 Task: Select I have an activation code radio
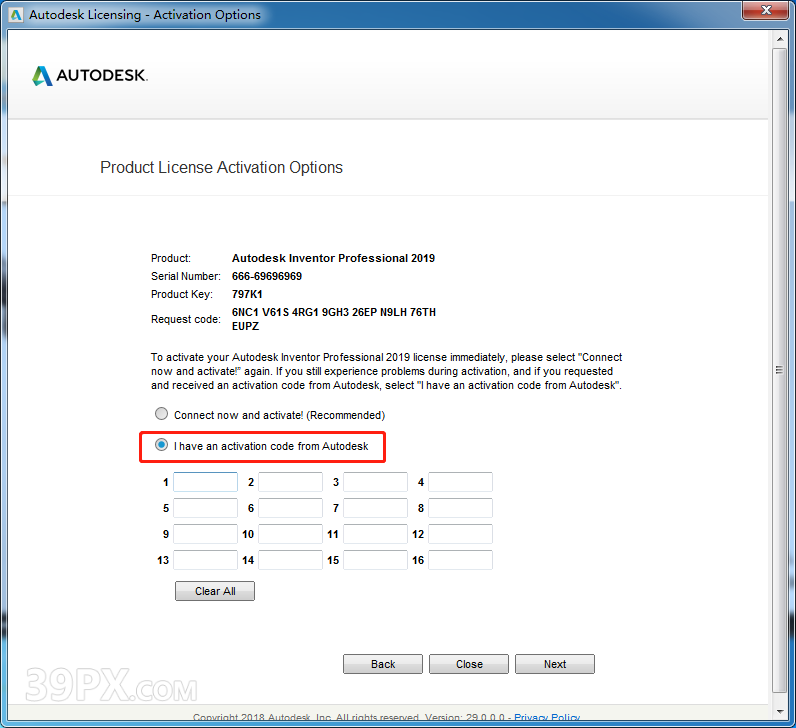point(161,445)
